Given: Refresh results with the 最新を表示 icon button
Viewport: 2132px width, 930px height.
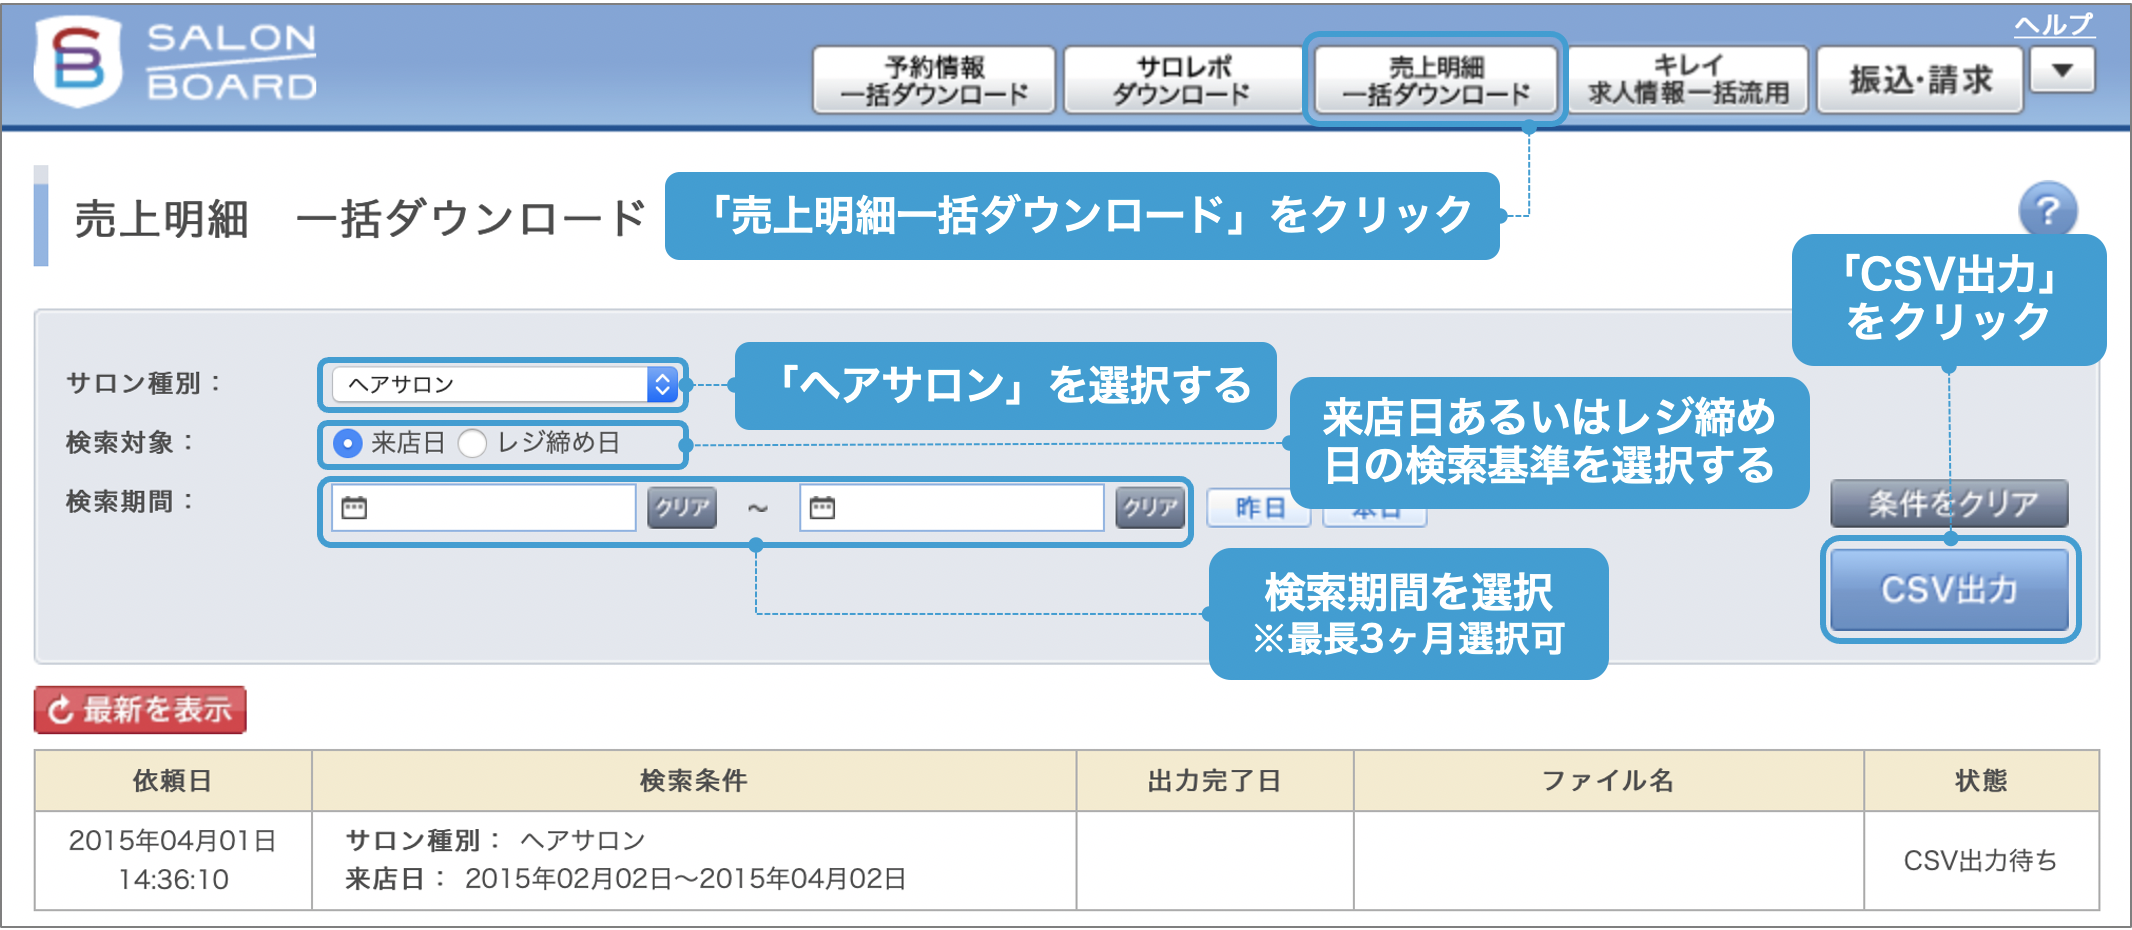Looking at the screenshot, I should coord(140,710).
